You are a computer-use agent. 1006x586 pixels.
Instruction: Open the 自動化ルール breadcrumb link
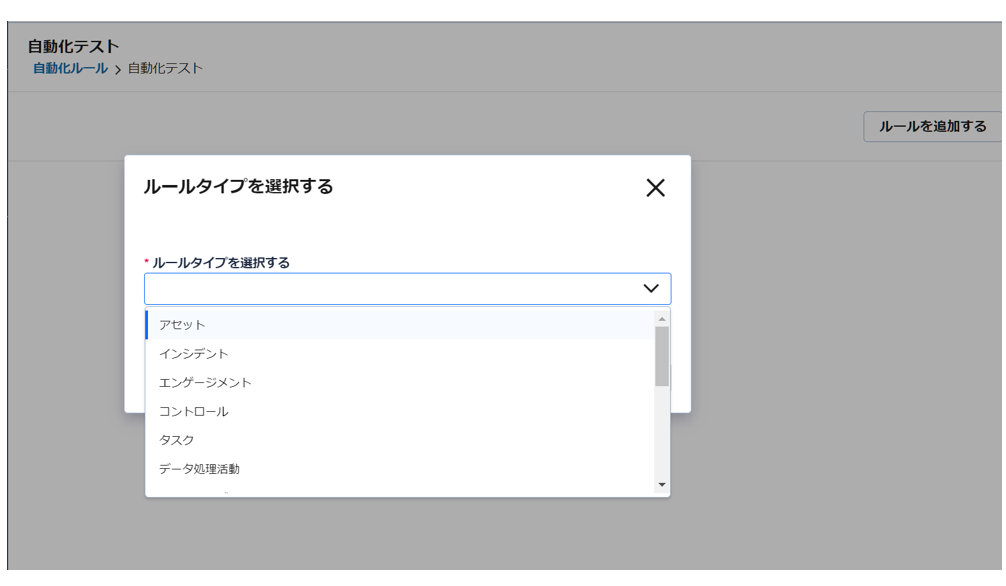click(71, 68)
